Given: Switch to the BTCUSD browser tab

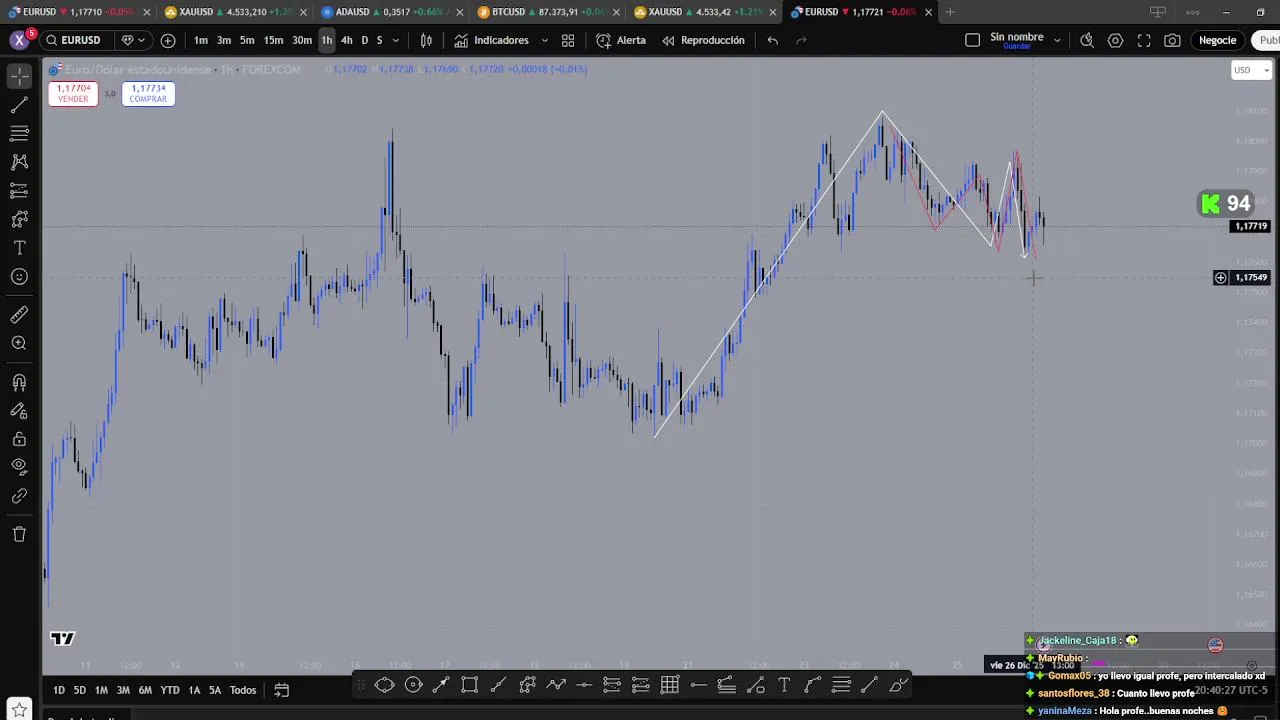Looking at the screenshot, I should 547,12.
